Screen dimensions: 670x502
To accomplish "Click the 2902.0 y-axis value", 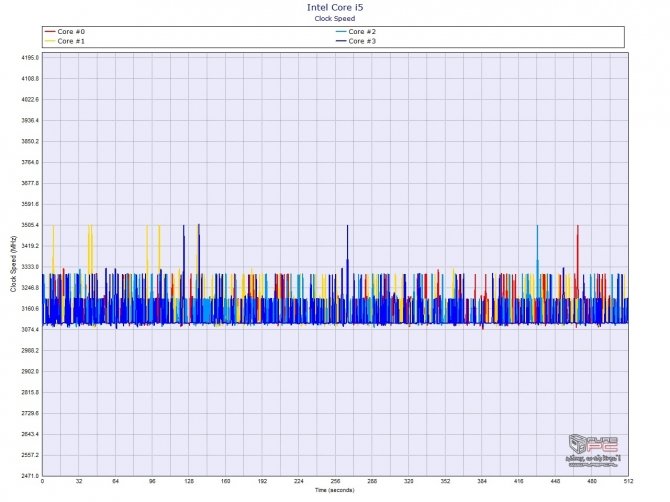I will (x=30, y=372).
